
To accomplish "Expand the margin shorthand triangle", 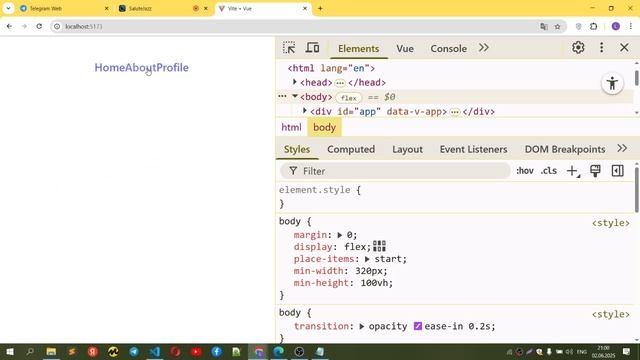I will coord(340,235).
